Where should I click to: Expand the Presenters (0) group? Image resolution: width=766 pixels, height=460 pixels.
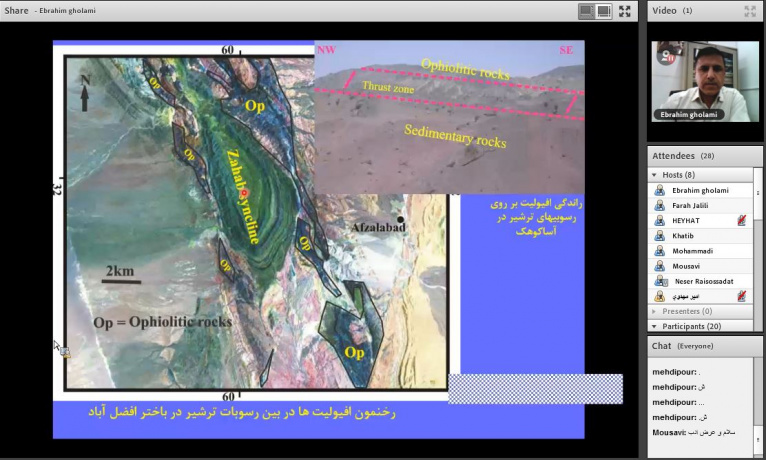tap(655, 311)
